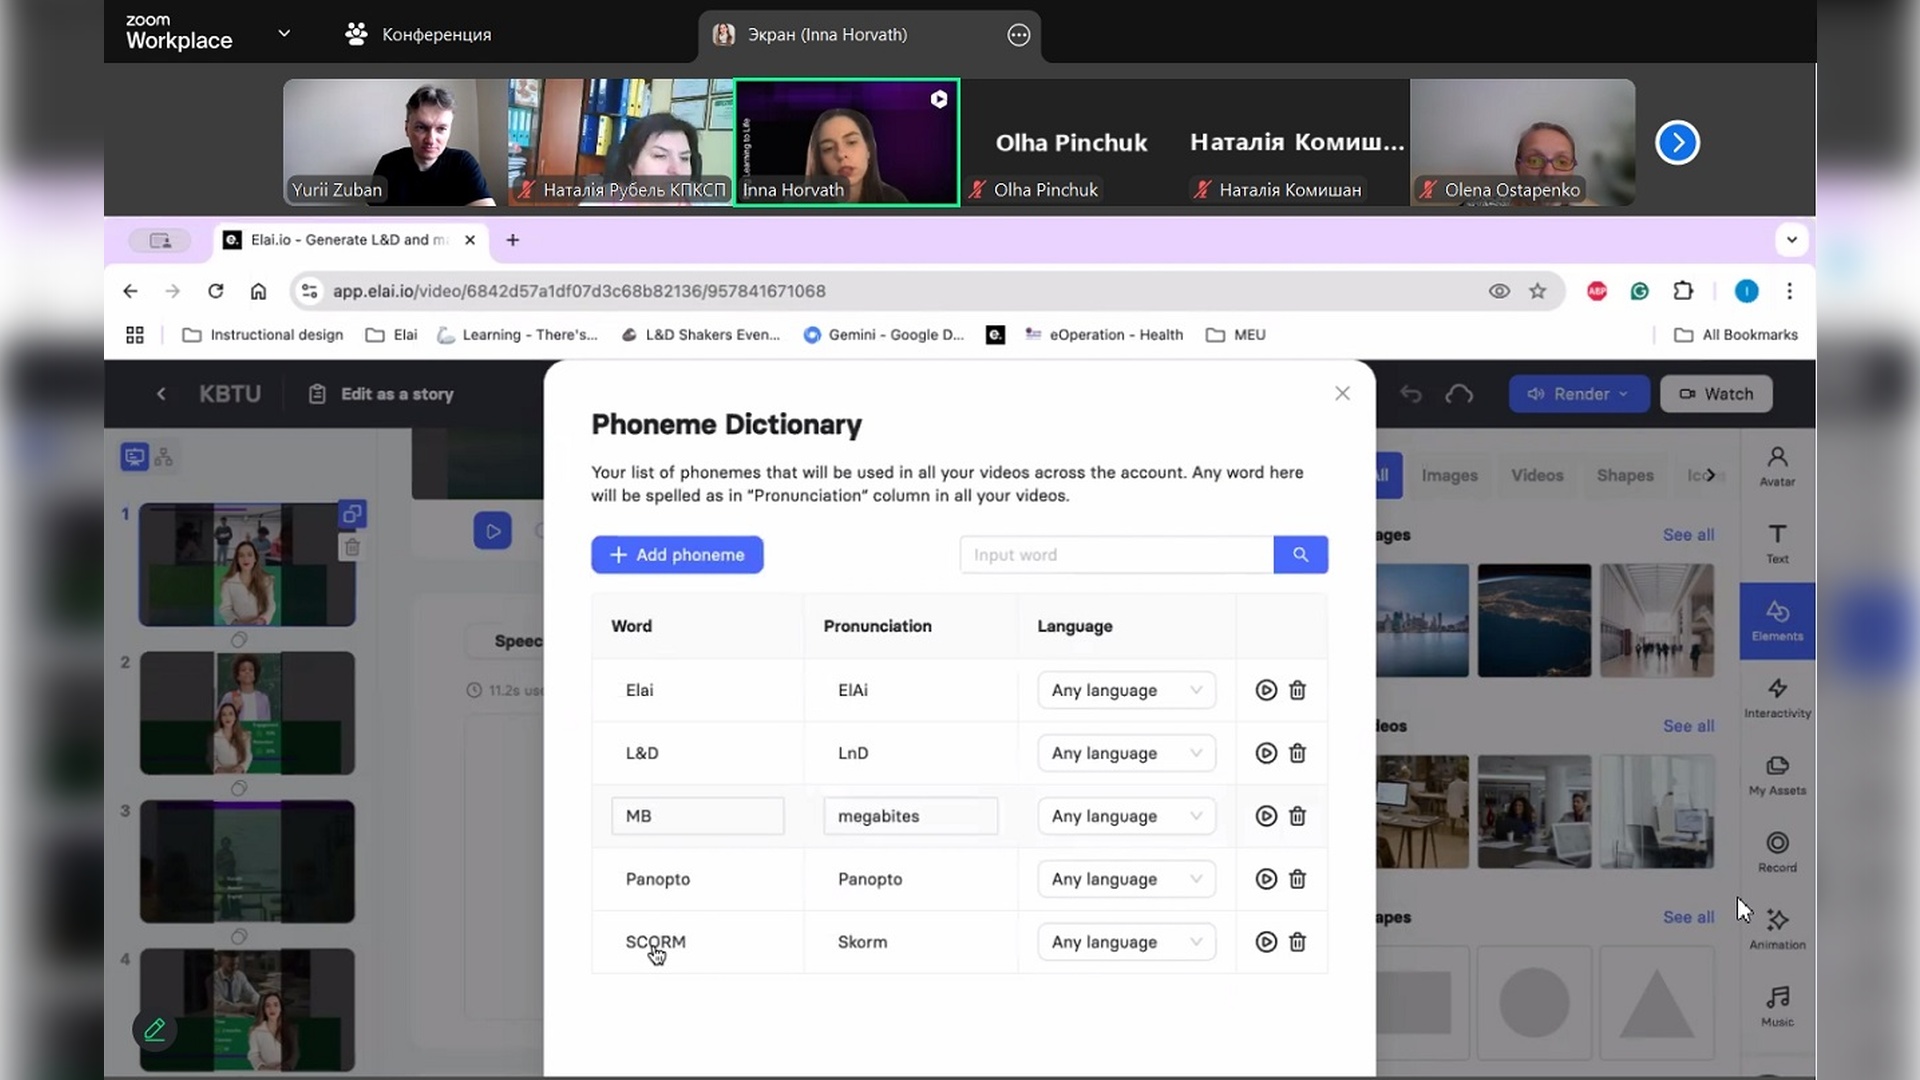
Task: Expand the Zoom Workplace dropdown chevron
Action: (284, 33)
